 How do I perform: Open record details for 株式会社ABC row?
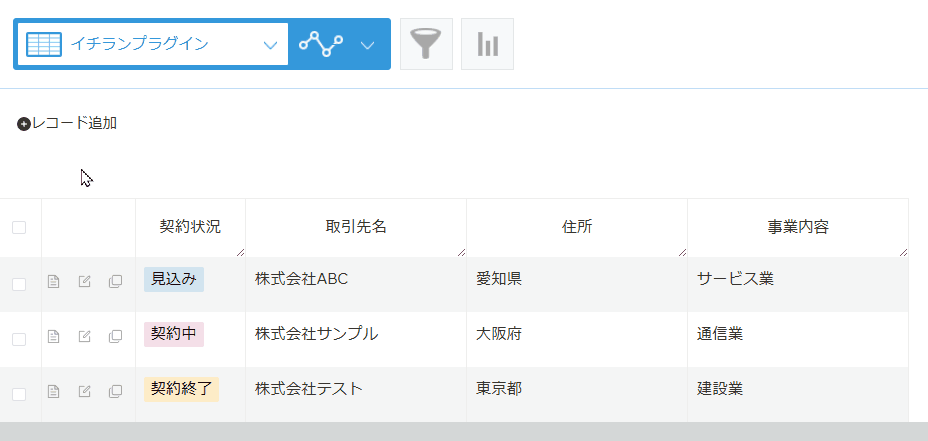coord(54,281)
